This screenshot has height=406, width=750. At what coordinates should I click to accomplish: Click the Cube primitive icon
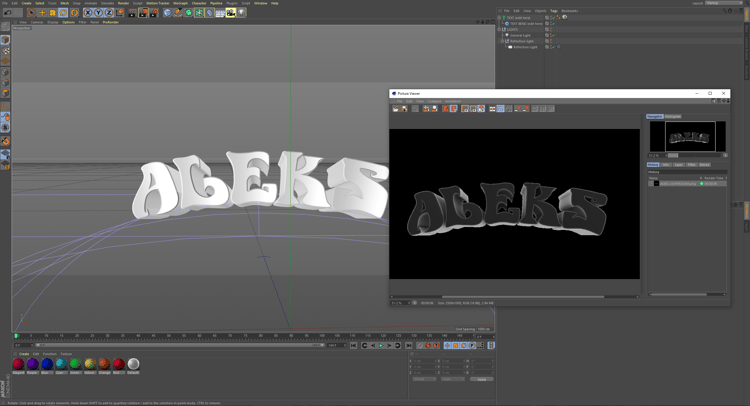[x=167, y=13]
